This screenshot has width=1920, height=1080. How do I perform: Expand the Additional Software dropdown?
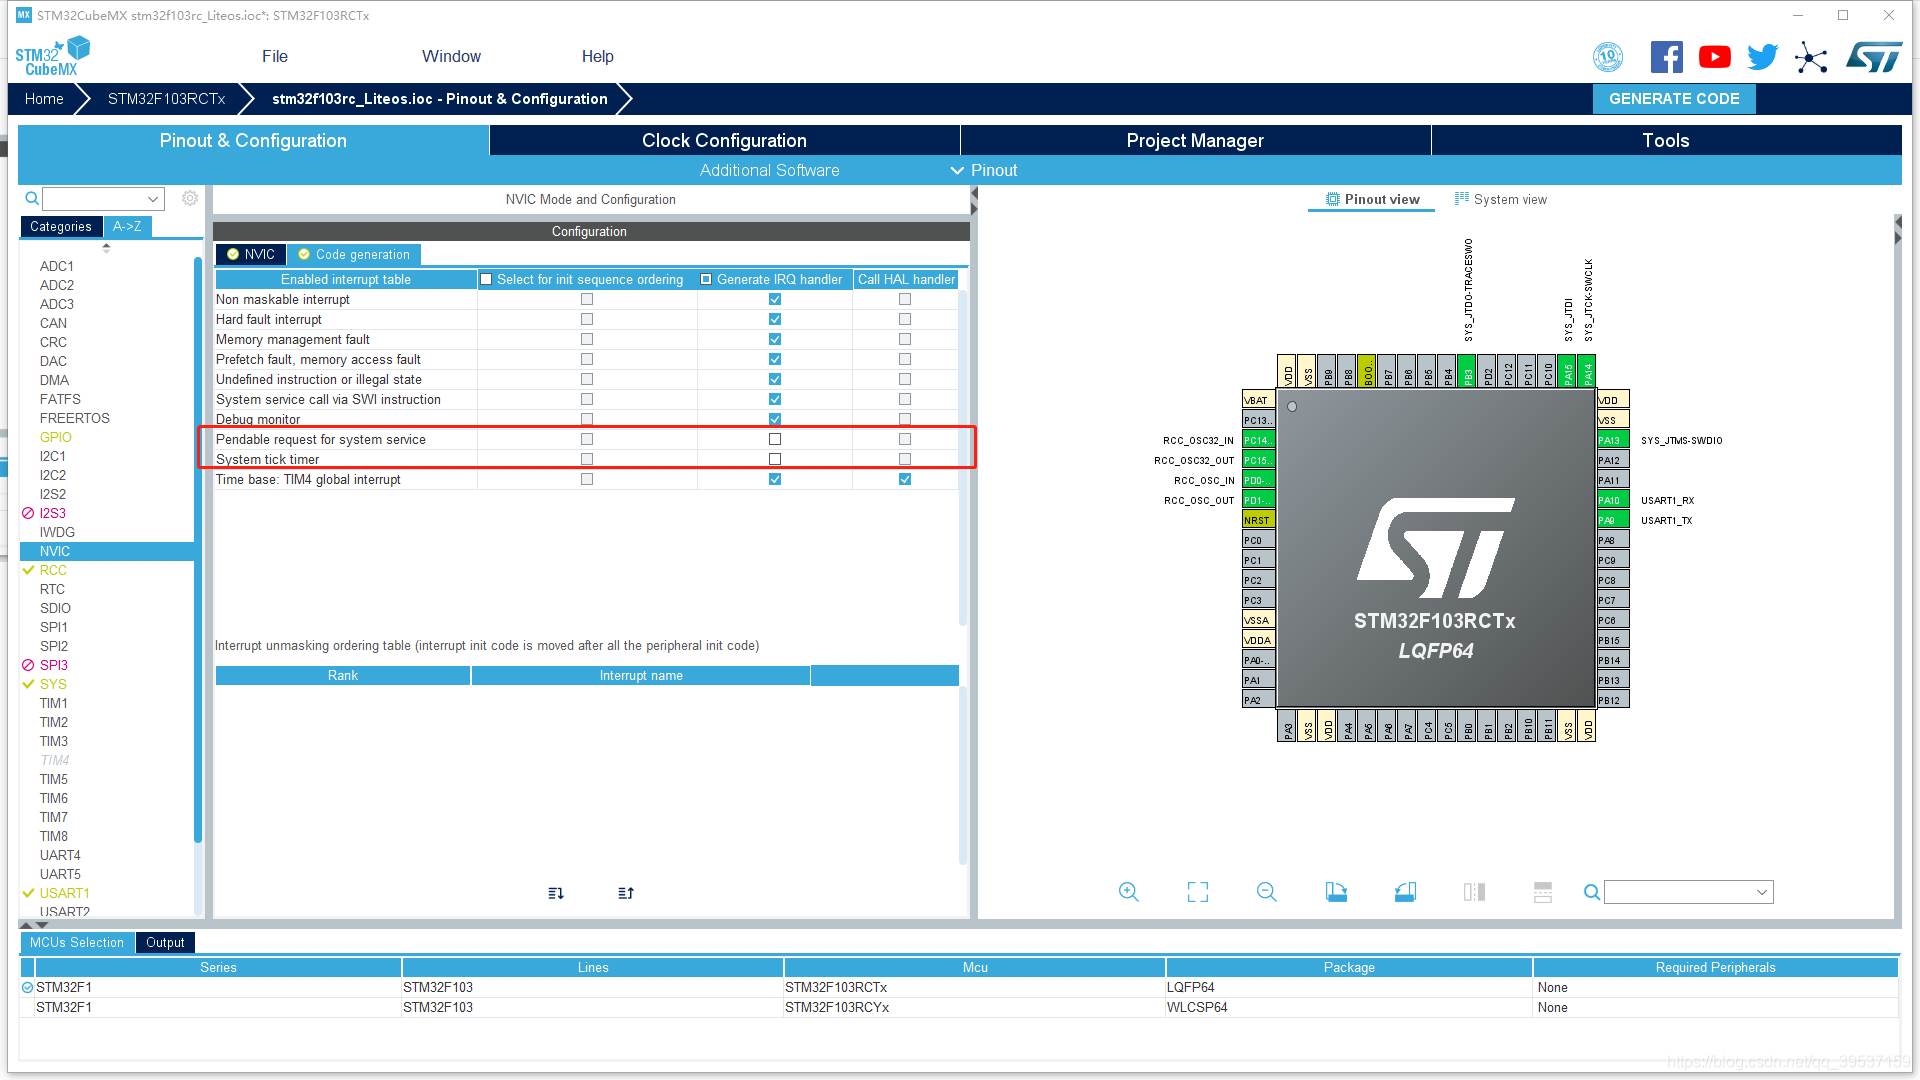point(769,170)
